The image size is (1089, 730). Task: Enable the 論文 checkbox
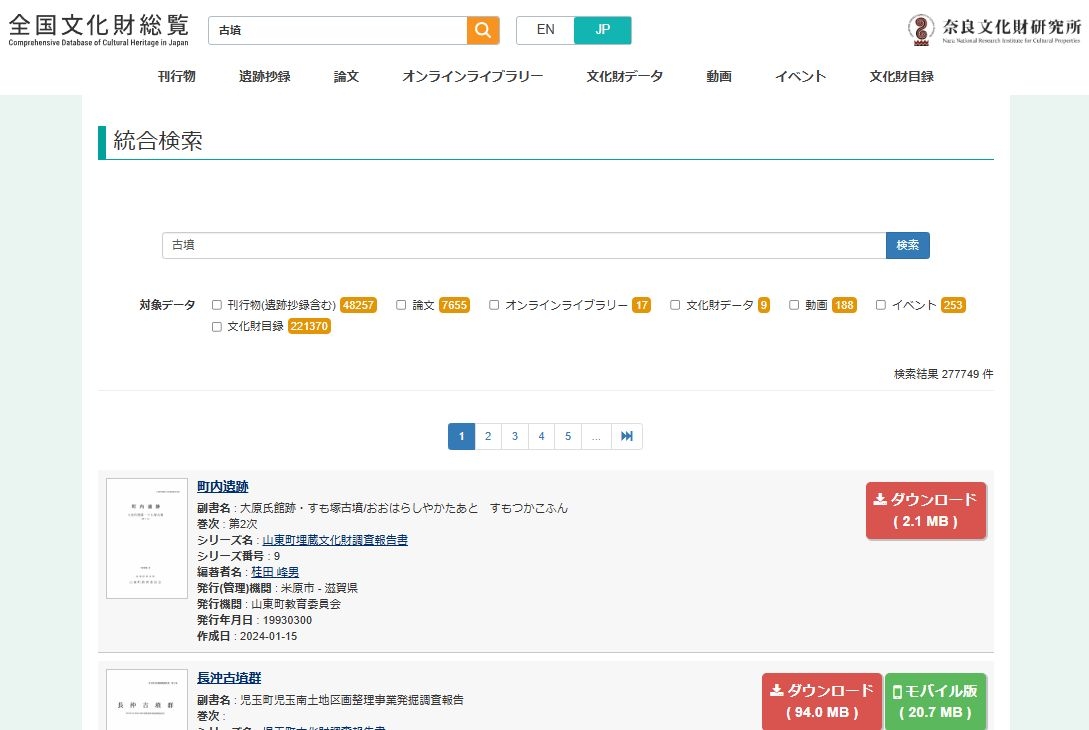pos(400,305)
